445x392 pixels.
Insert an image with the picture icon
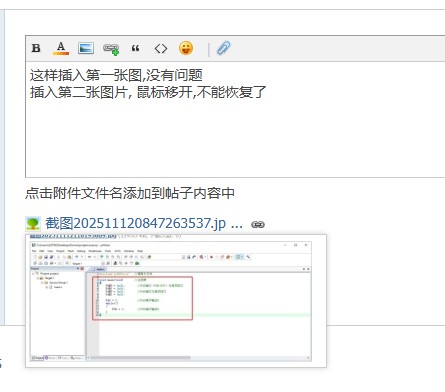coord(86,48)
